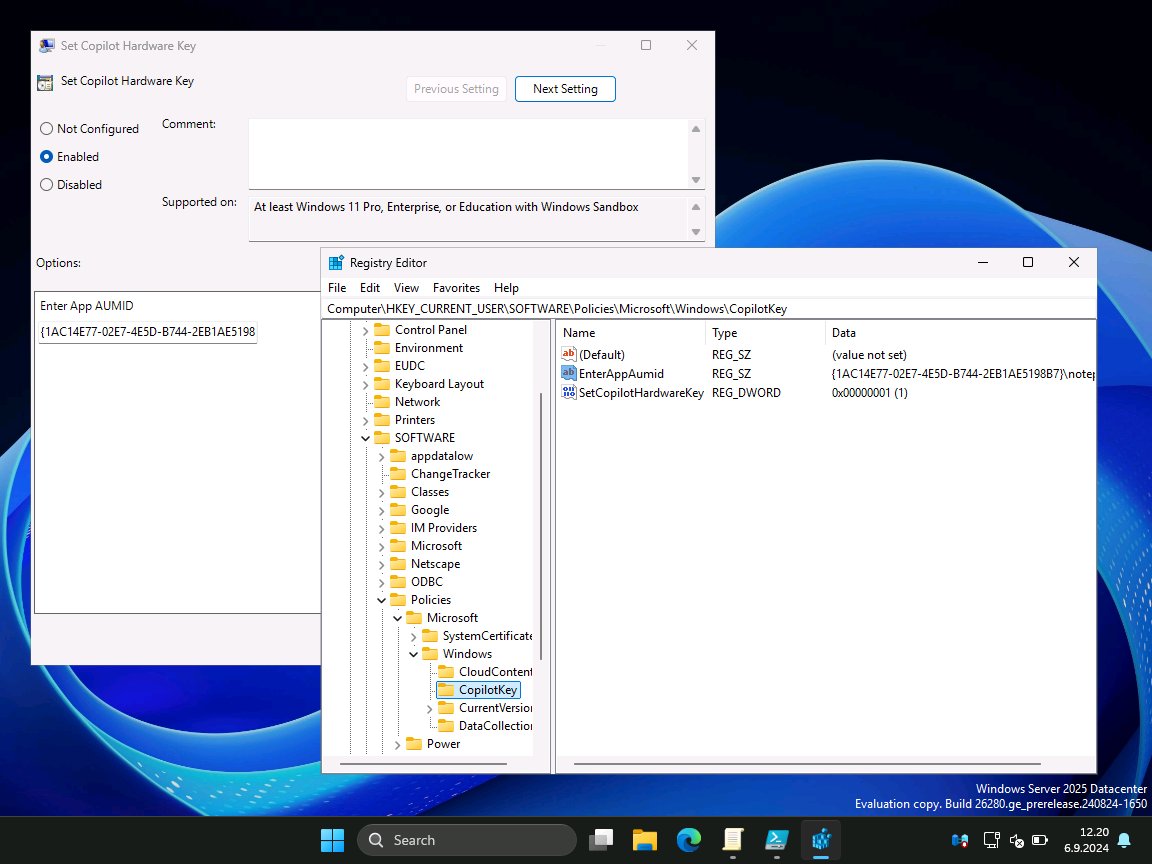Viewport: 1152px width, 864px height.
Task: Click the Next Setting button
Action: 564,88
